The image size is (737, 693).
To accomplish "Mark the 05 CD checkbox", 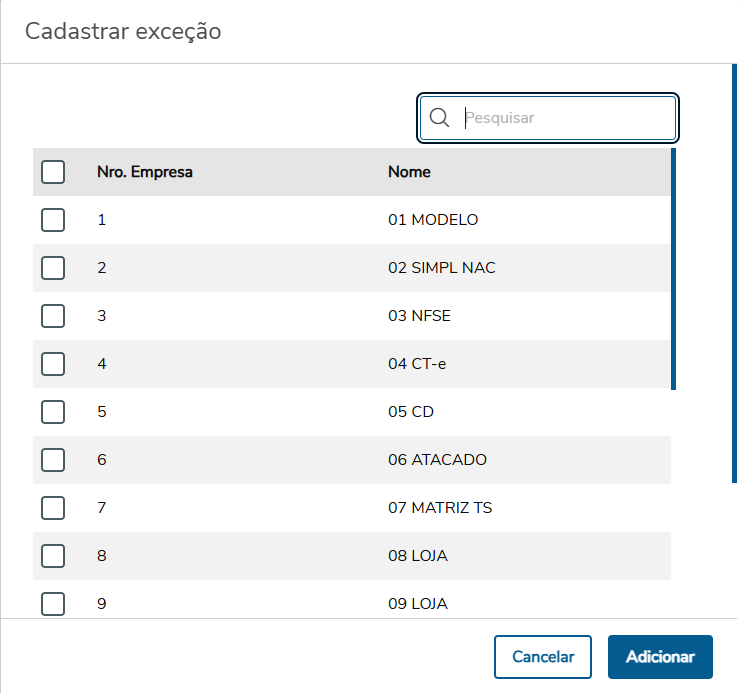I will pos(53,412).
